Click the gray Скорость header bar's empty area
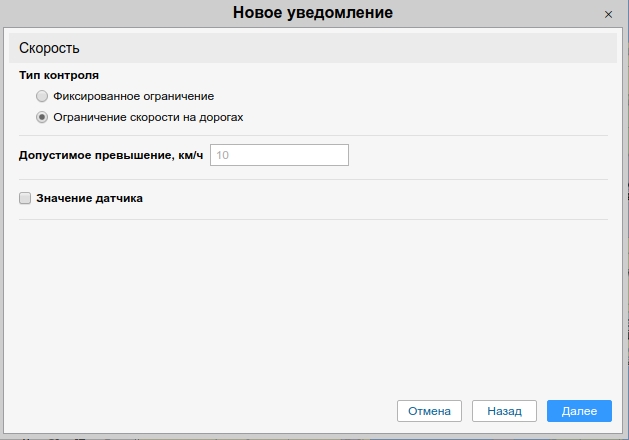Viewport: 629px width, 440px height. tap(350, 48)
